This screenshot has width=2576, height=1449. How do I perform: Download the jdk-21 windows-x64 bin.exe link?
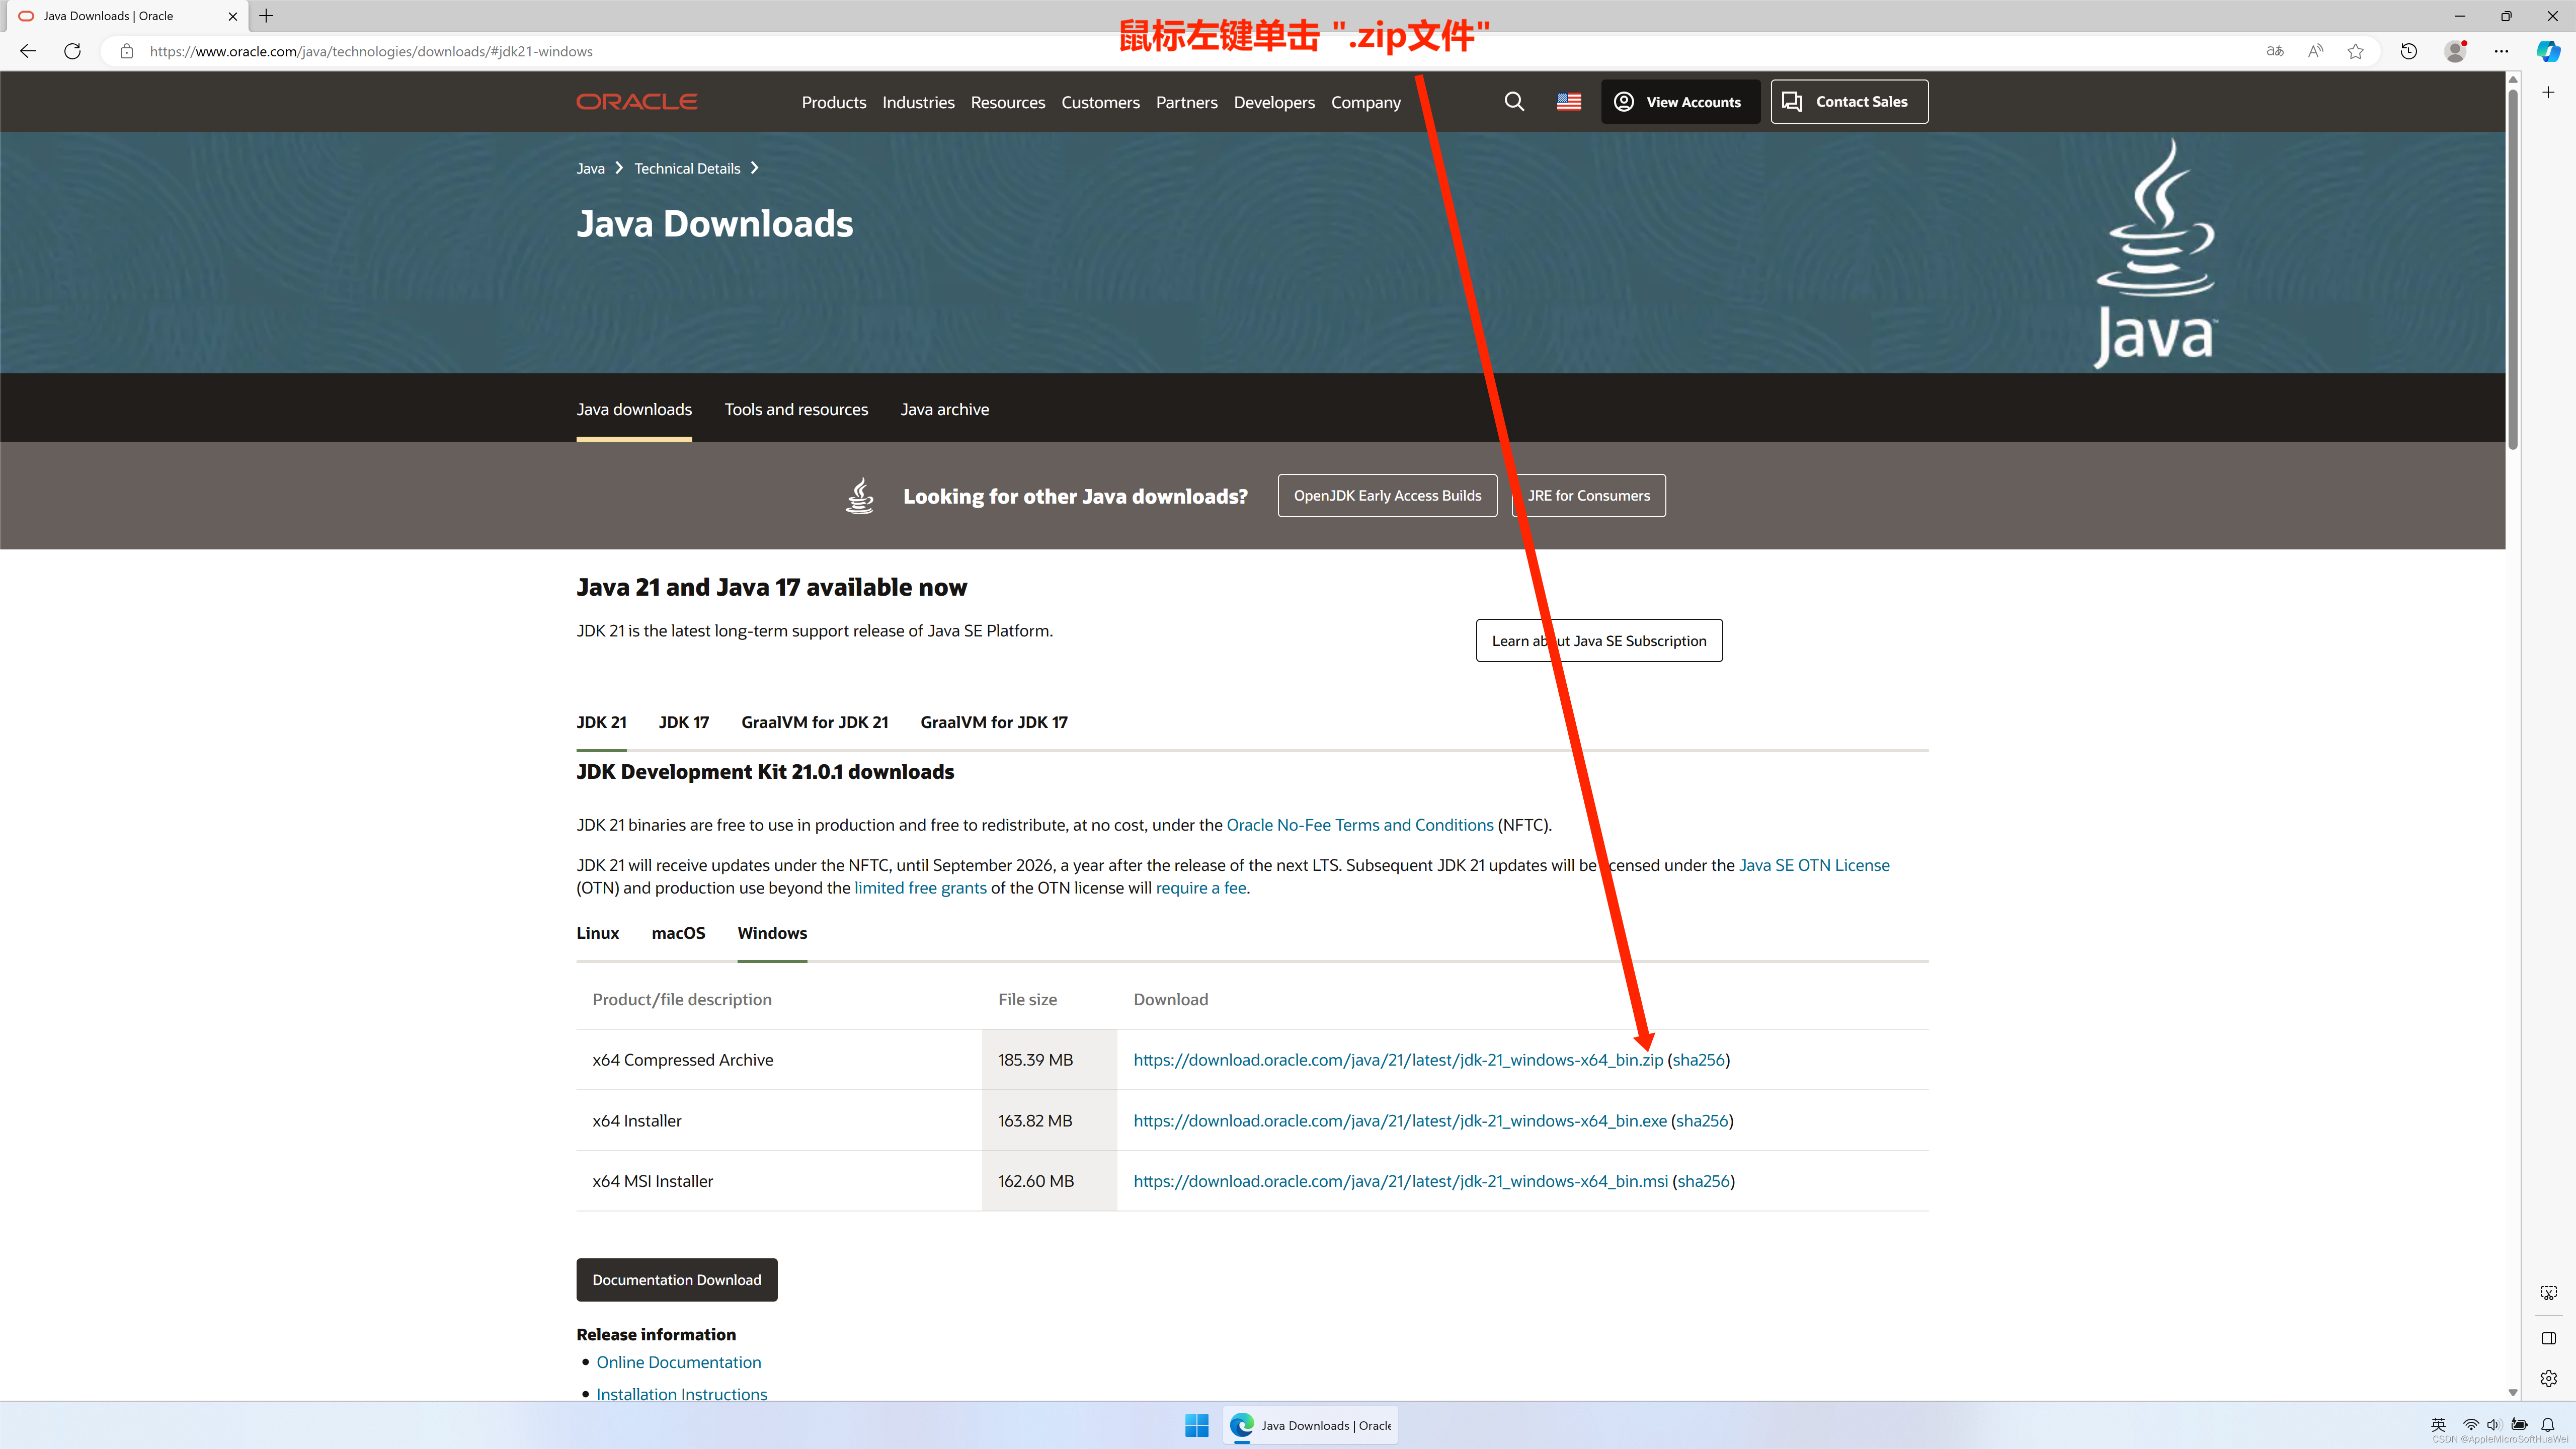pyautogui.click(x=1400, y=1121)
